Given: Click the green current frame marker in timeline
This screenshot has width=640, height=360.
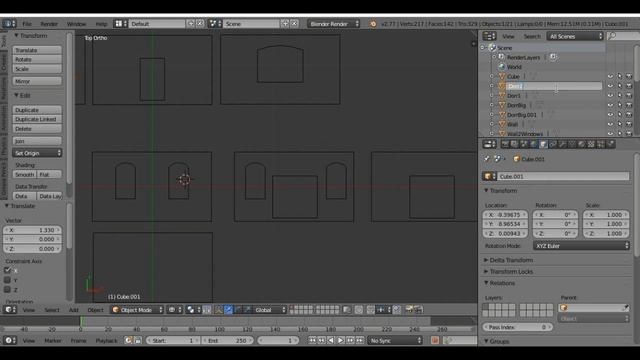Looking at the screenshot, I should coord(81,321).
